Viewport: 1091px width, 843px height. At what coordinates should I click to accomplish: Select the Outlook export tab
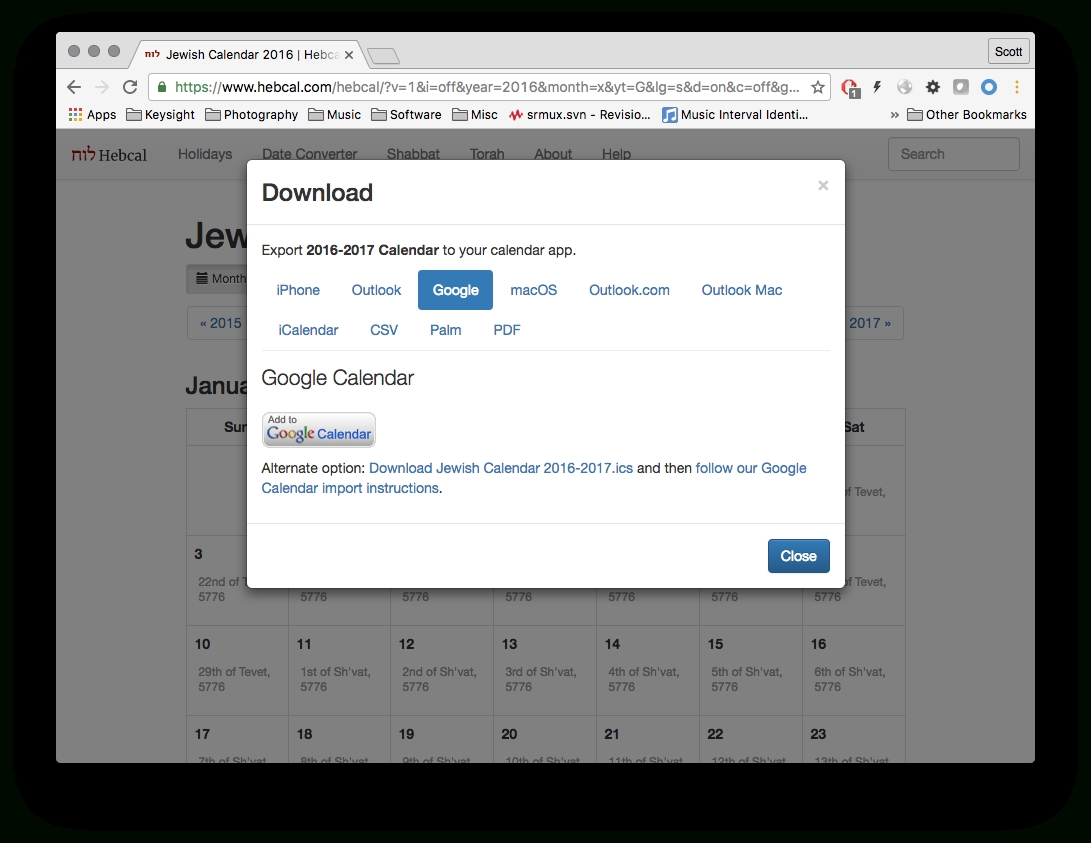click(376, 290)
